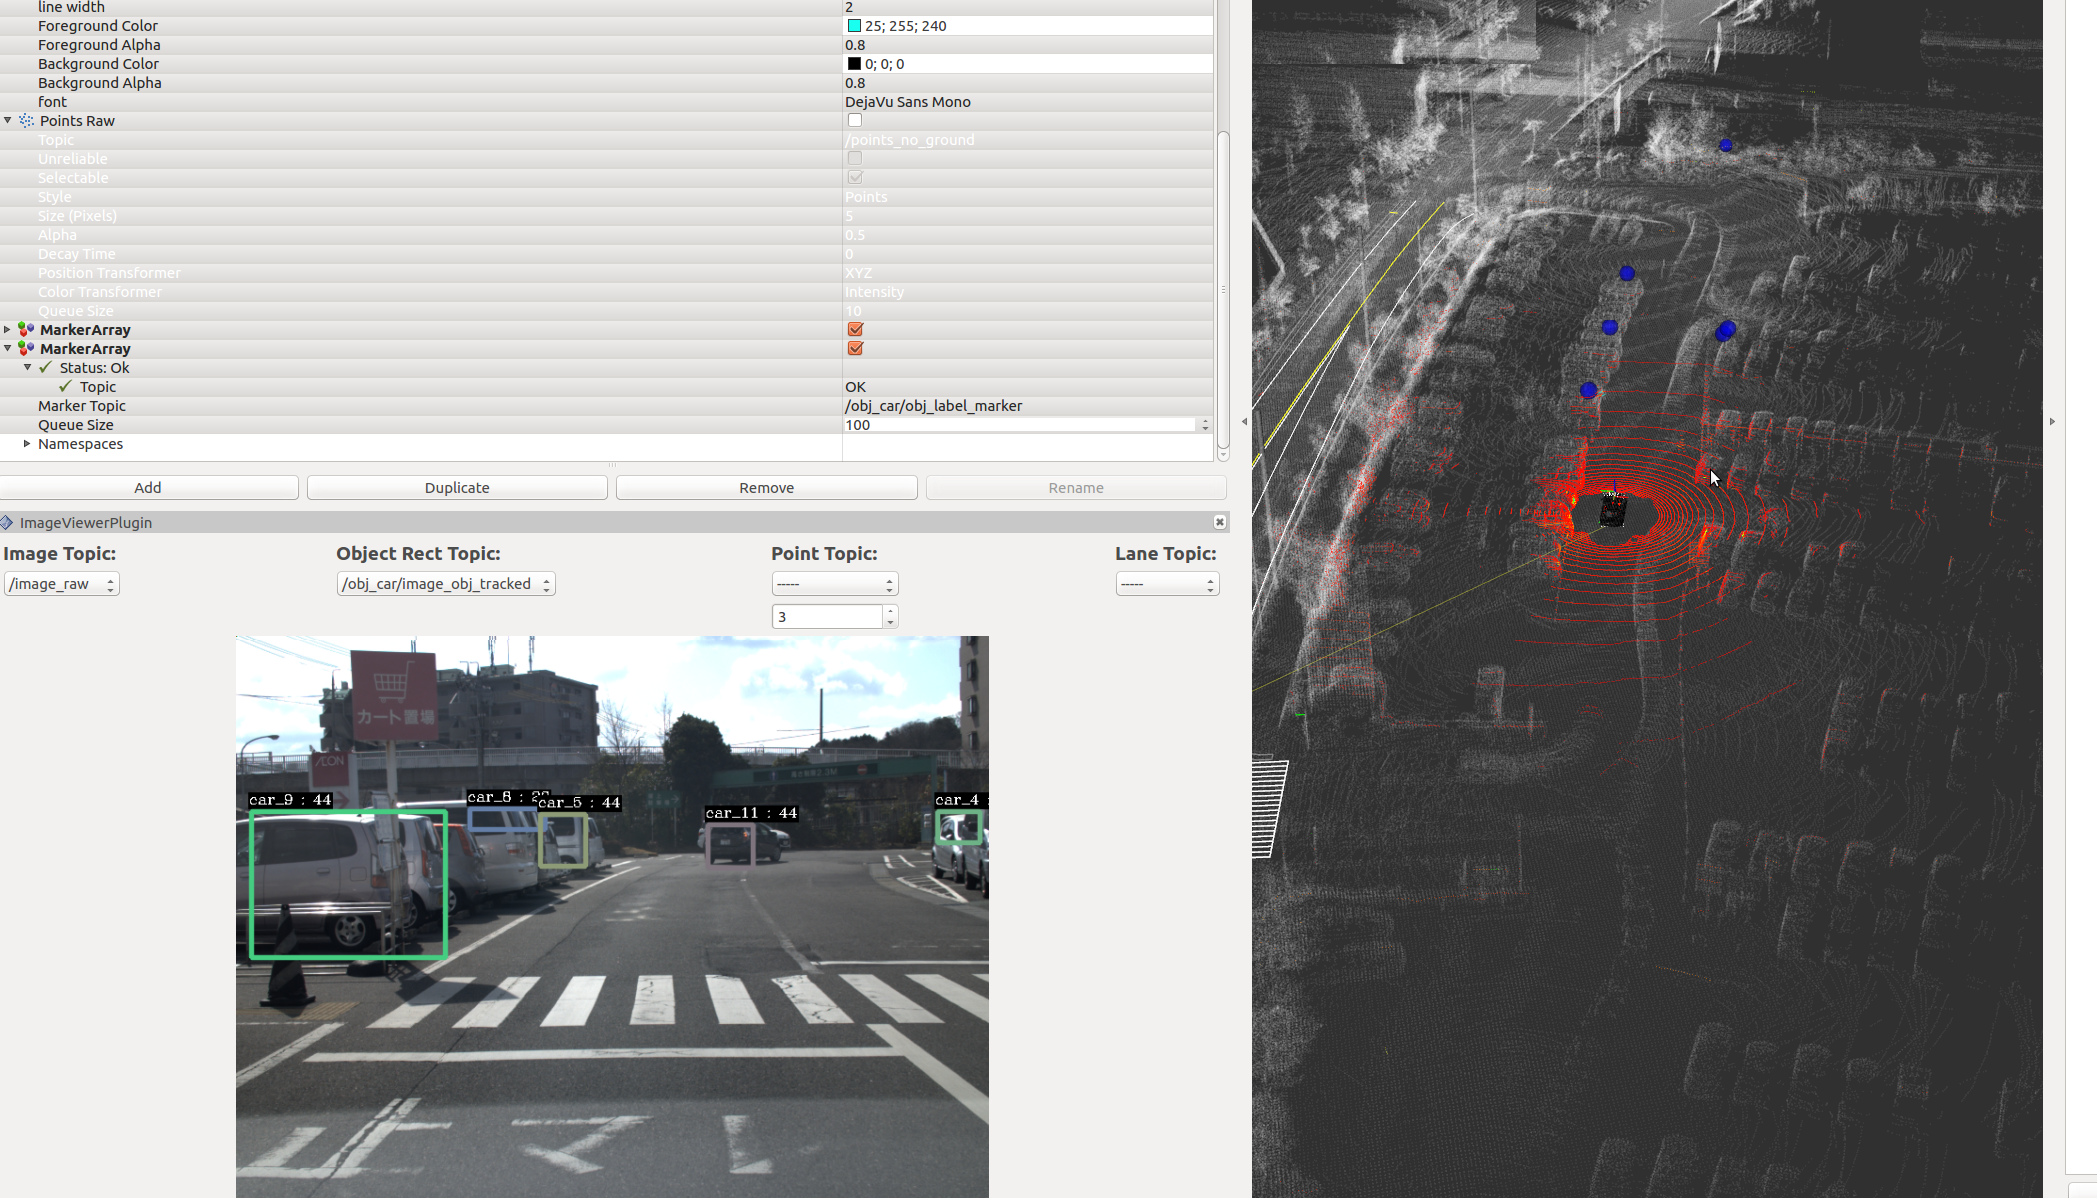
Task: Open the Lane Topic dropdown
Action: coord(1167,584)
